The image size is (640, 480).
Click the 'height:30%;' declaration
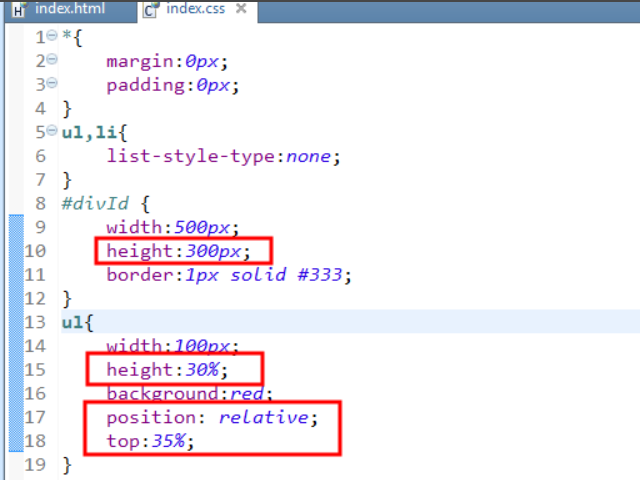167,370
